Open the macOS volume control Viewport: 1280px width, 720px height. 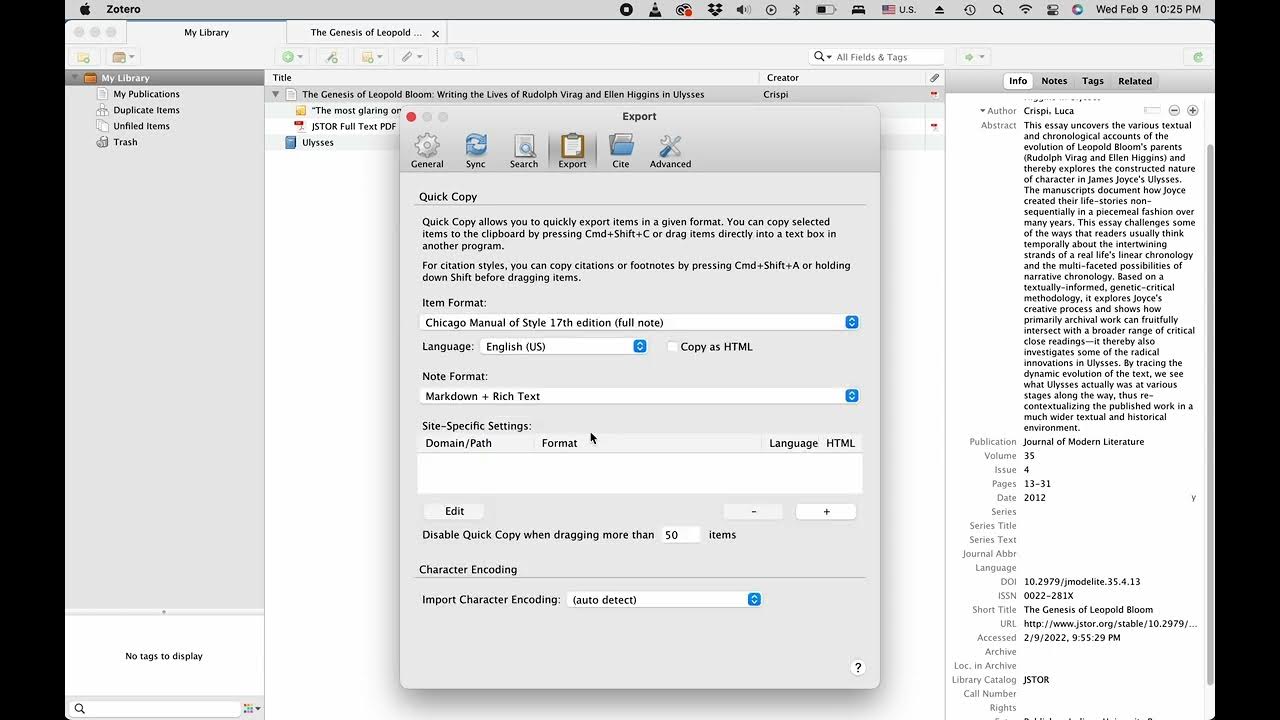click(x=743, y=9)
